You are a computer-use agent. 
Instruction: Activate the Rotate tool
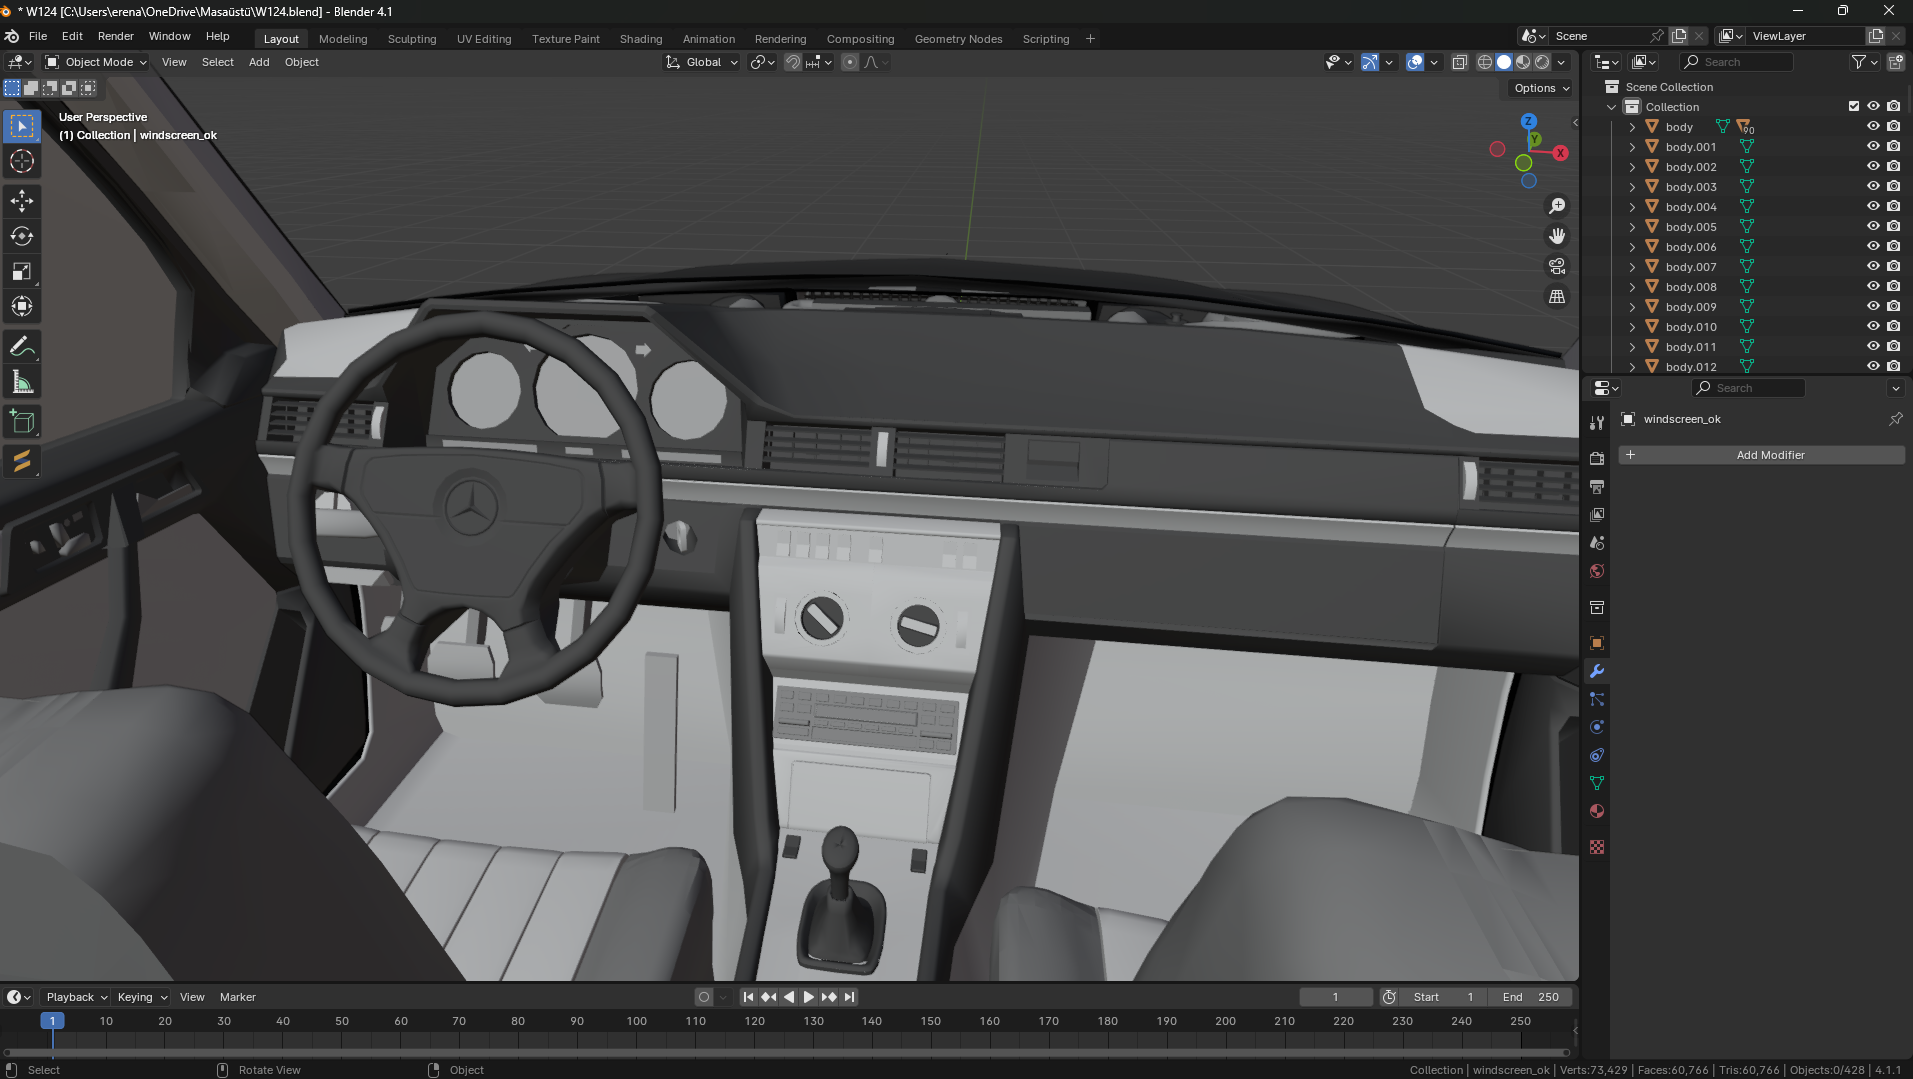pos(22,236)
